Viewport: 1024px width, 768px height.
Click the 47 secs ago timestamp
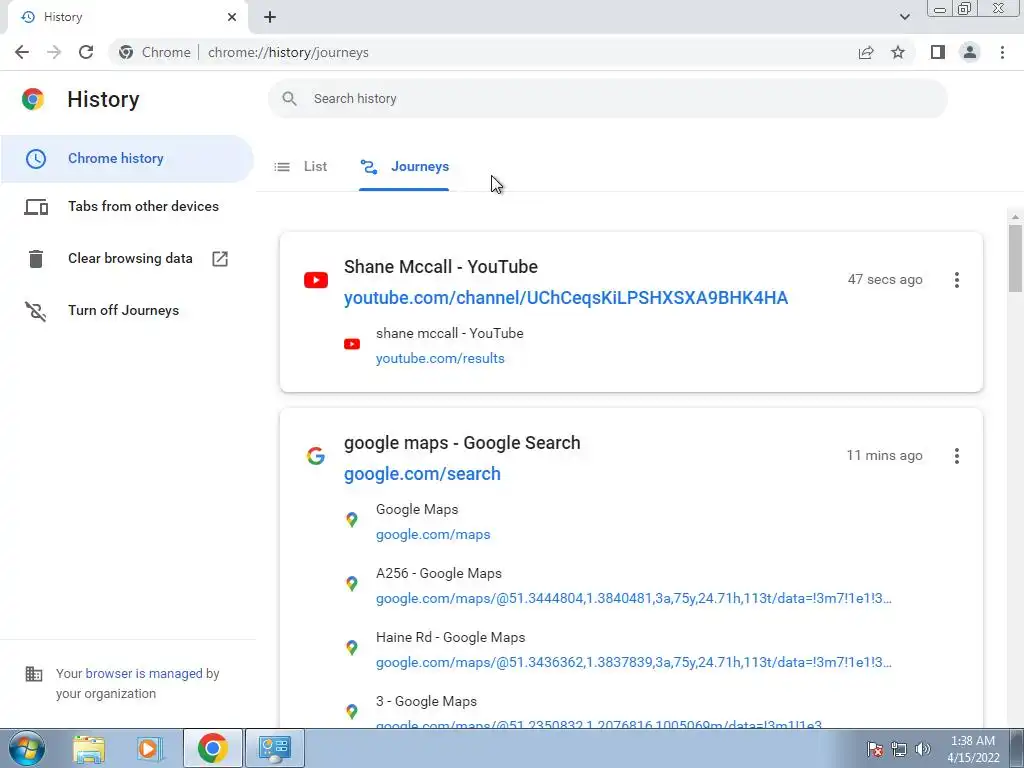tap(885, 280)
